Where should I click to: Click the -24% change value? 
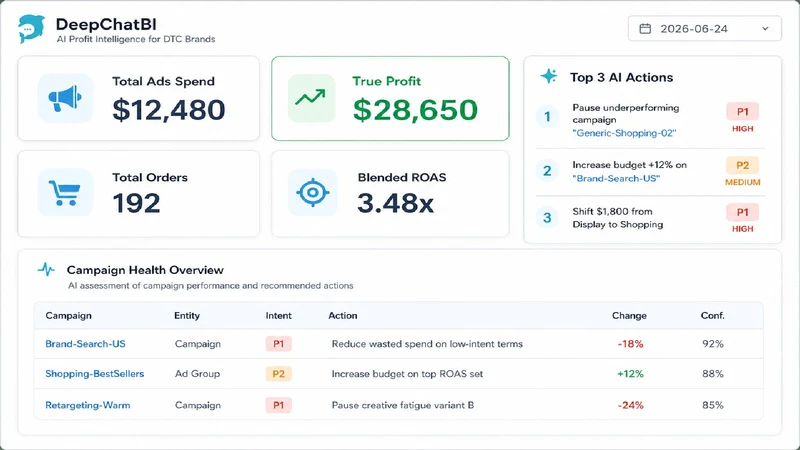coord(631,405)
